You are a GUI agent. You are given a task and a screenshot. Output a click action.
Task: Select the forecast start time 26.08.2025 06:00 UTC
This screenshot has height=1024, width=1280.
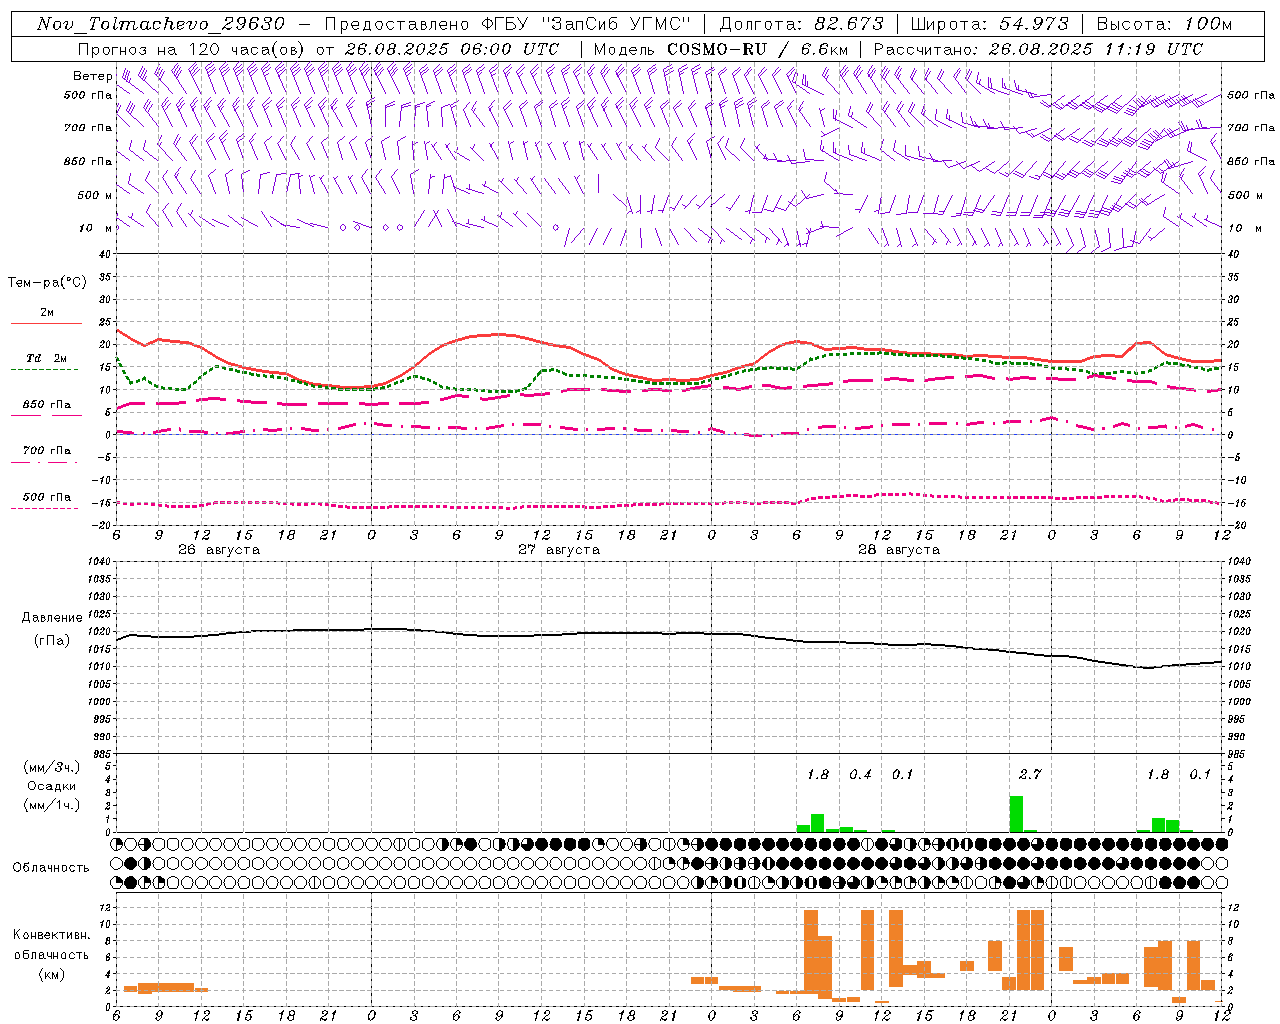click(451, 49)
